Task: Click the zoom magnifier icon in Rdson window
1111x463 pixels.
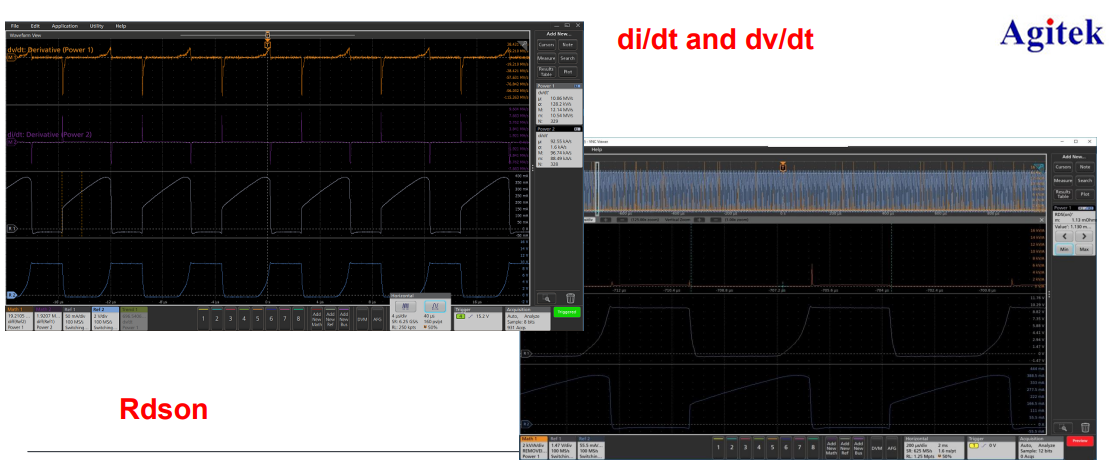Action: 1063,428
